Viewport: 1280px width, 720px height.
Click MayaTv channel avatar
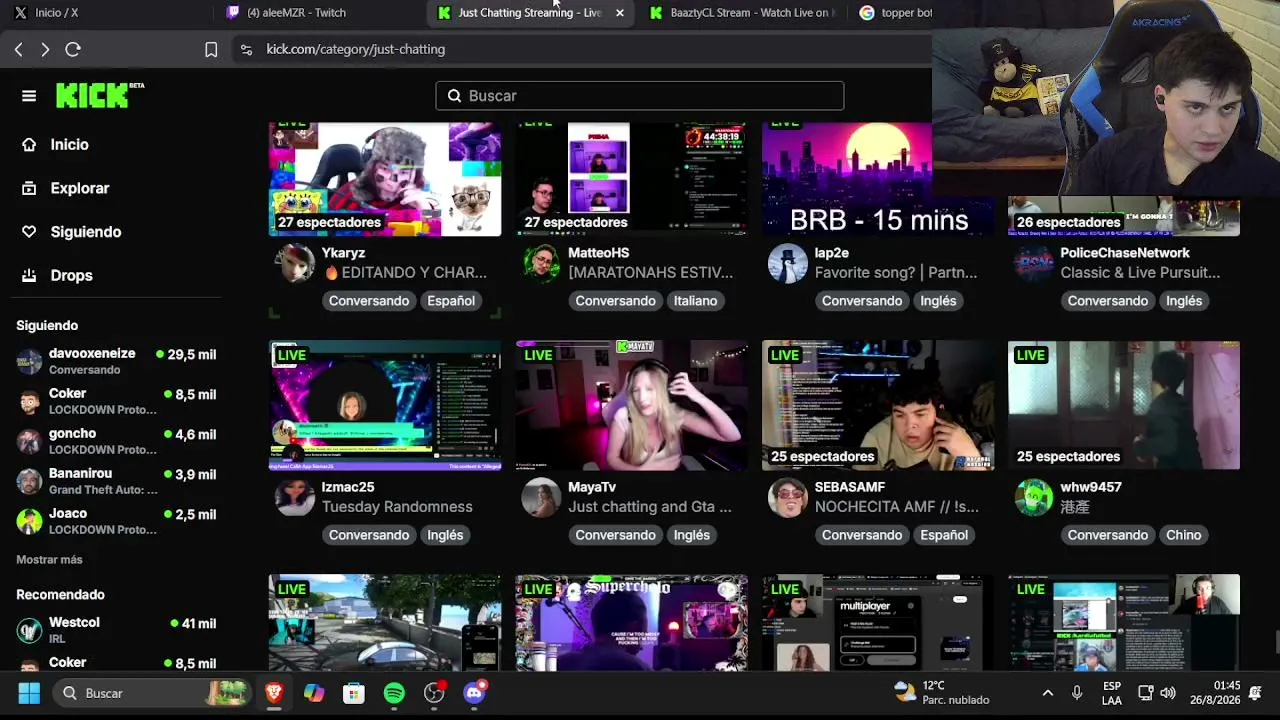541,497
